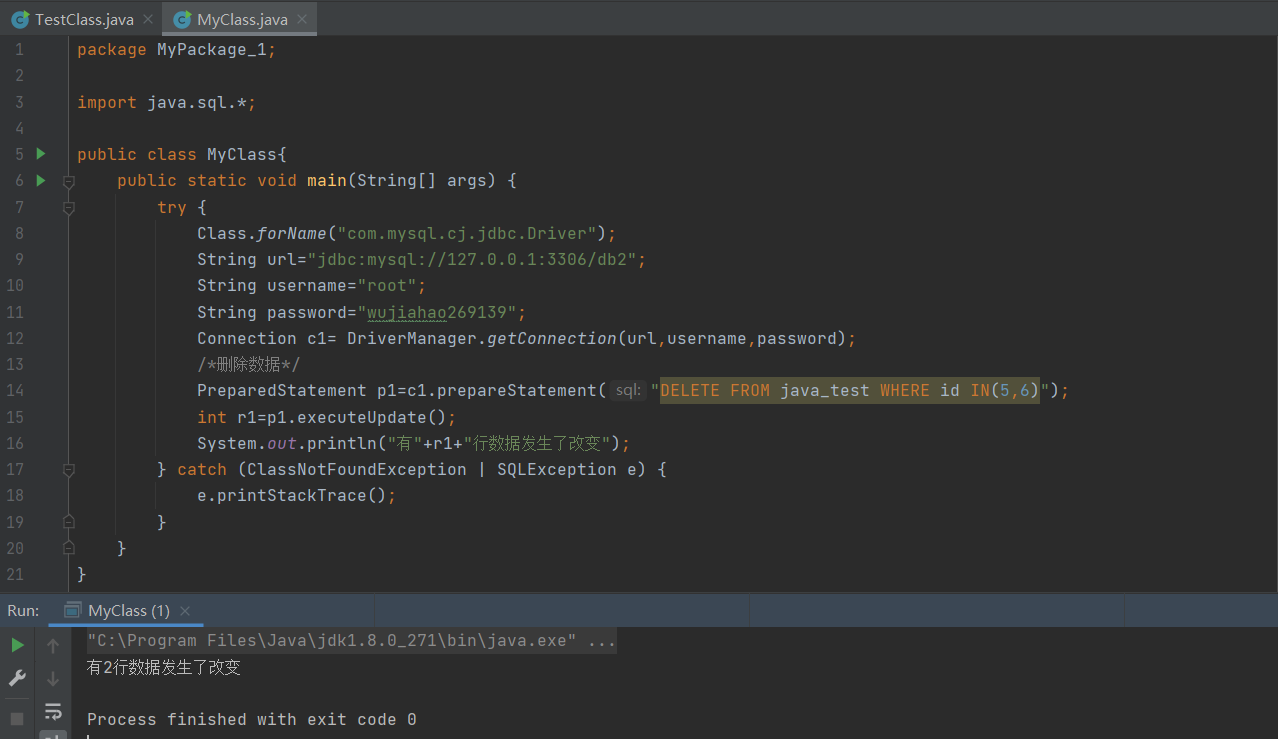Toggle soft-wrap in the Run console
Viewport: 1278px width, 739px height.
[x=53, y=712]
